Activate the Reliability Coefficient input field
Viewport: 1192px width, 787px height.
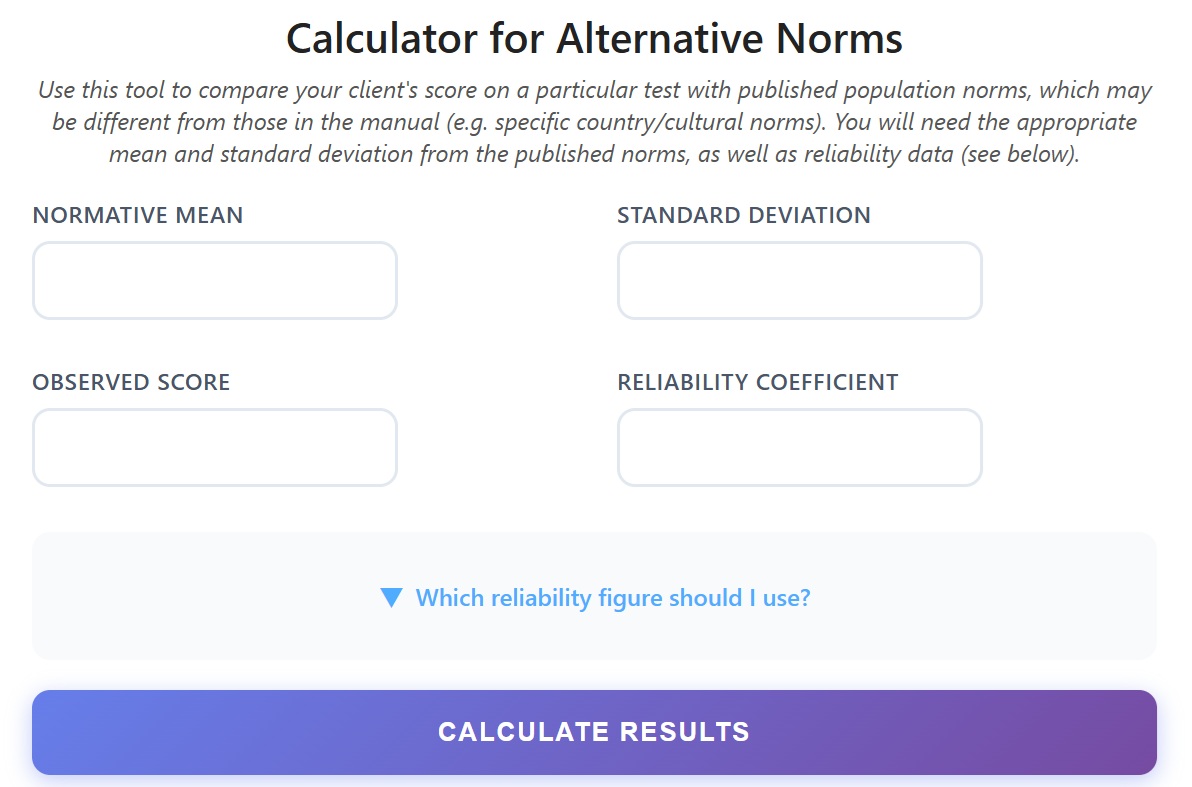[799, 447]
